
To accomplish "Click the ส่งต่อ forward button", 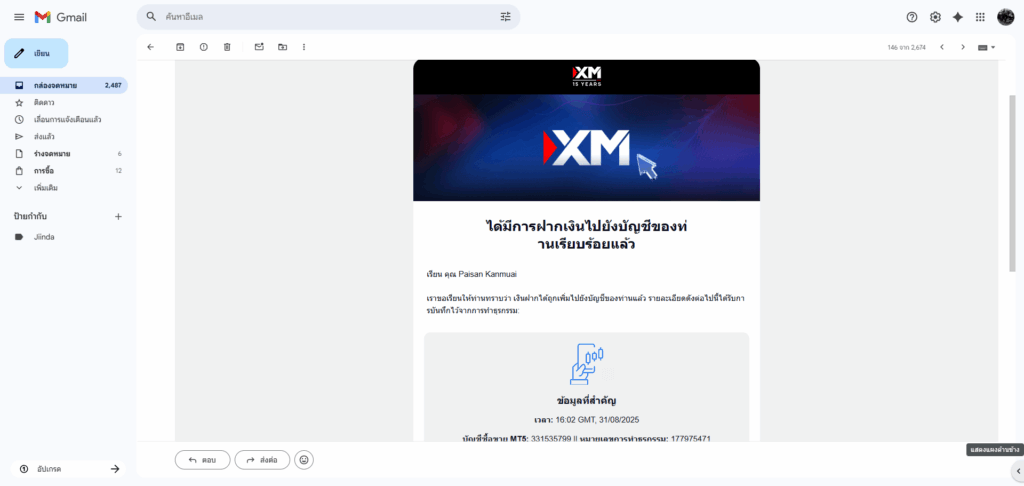I will click(262, 460).
